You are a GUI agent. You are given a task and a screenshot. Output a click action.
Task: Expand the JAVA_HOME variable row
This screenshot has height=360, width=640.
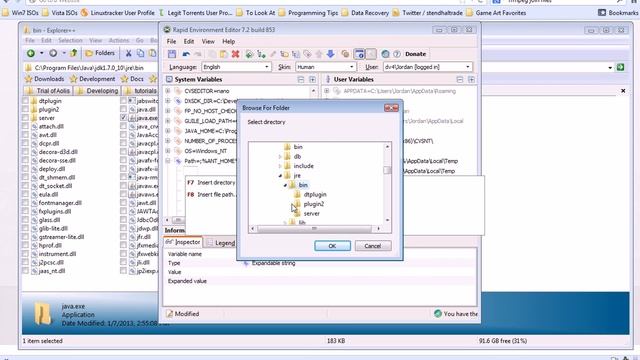click(x=168, y=131)
